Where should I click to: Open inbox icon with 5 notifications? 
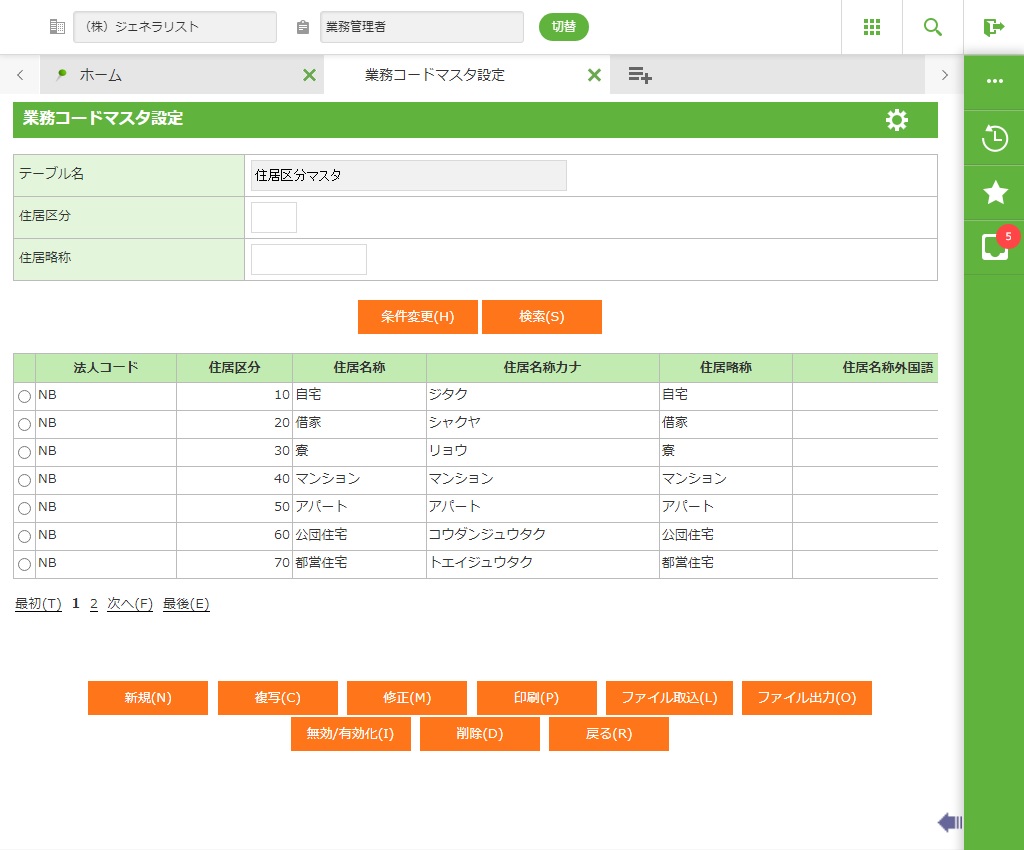click(995, 246)
